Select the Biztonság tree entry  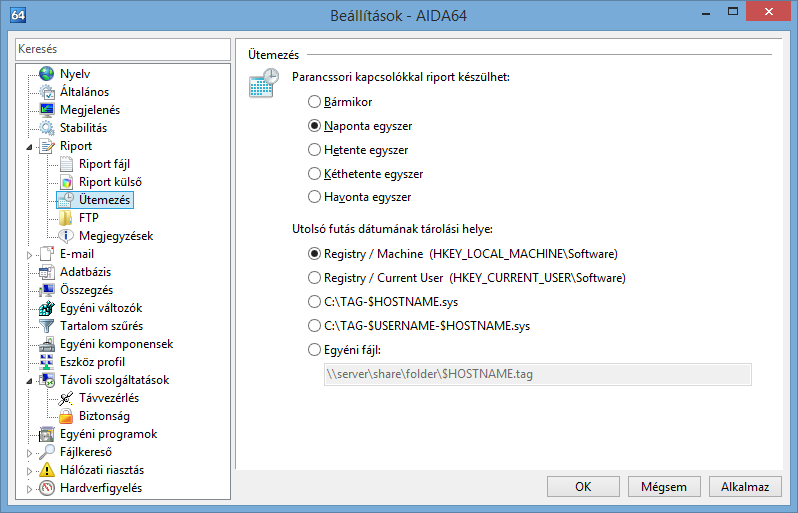point(104,416)
